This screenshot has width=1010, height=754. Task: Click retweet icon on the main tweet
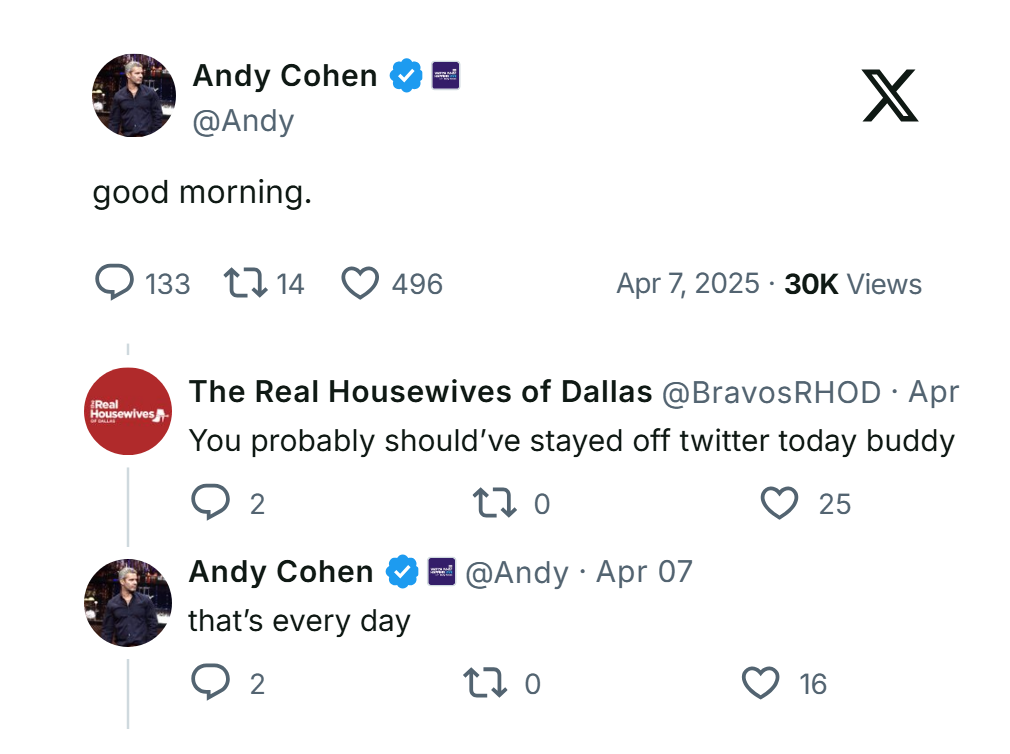pyautogui.click(x=246, y=284)
